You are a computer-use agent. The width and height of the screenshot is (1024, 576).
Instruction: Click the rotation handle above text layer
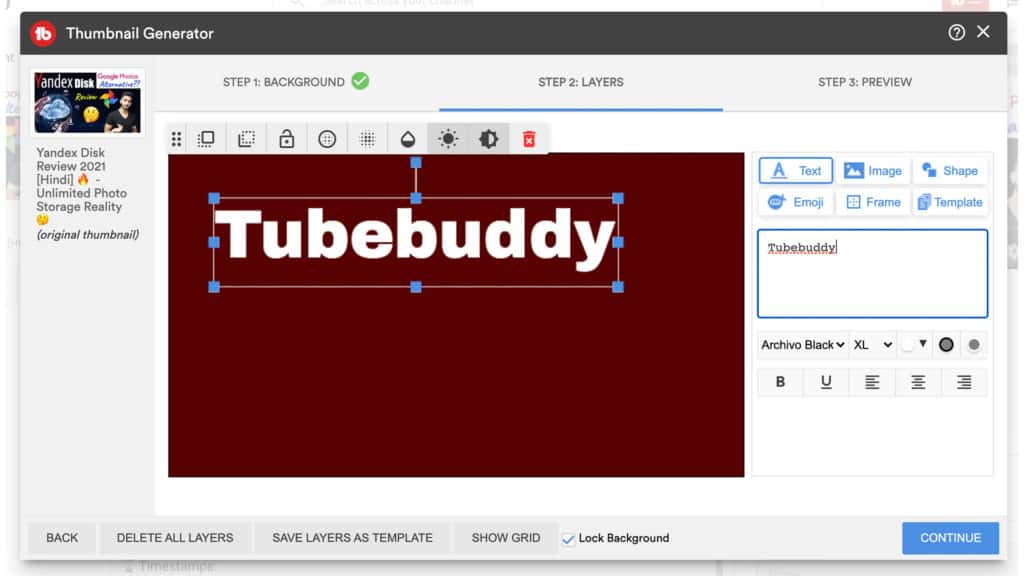point(415,163)
